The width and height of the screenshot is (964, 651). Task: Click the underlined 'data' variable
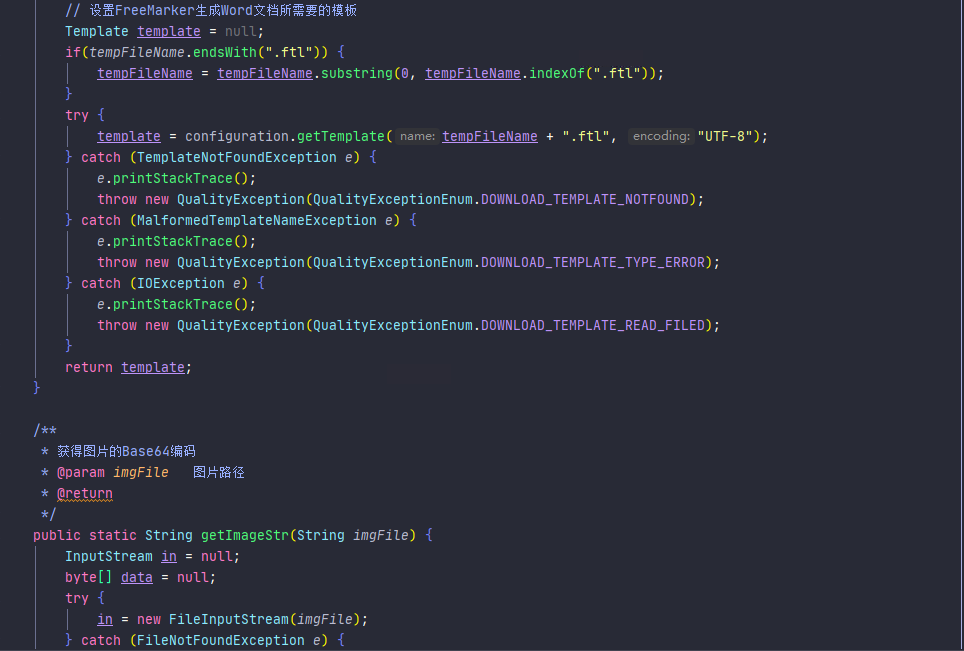[136, 577]
